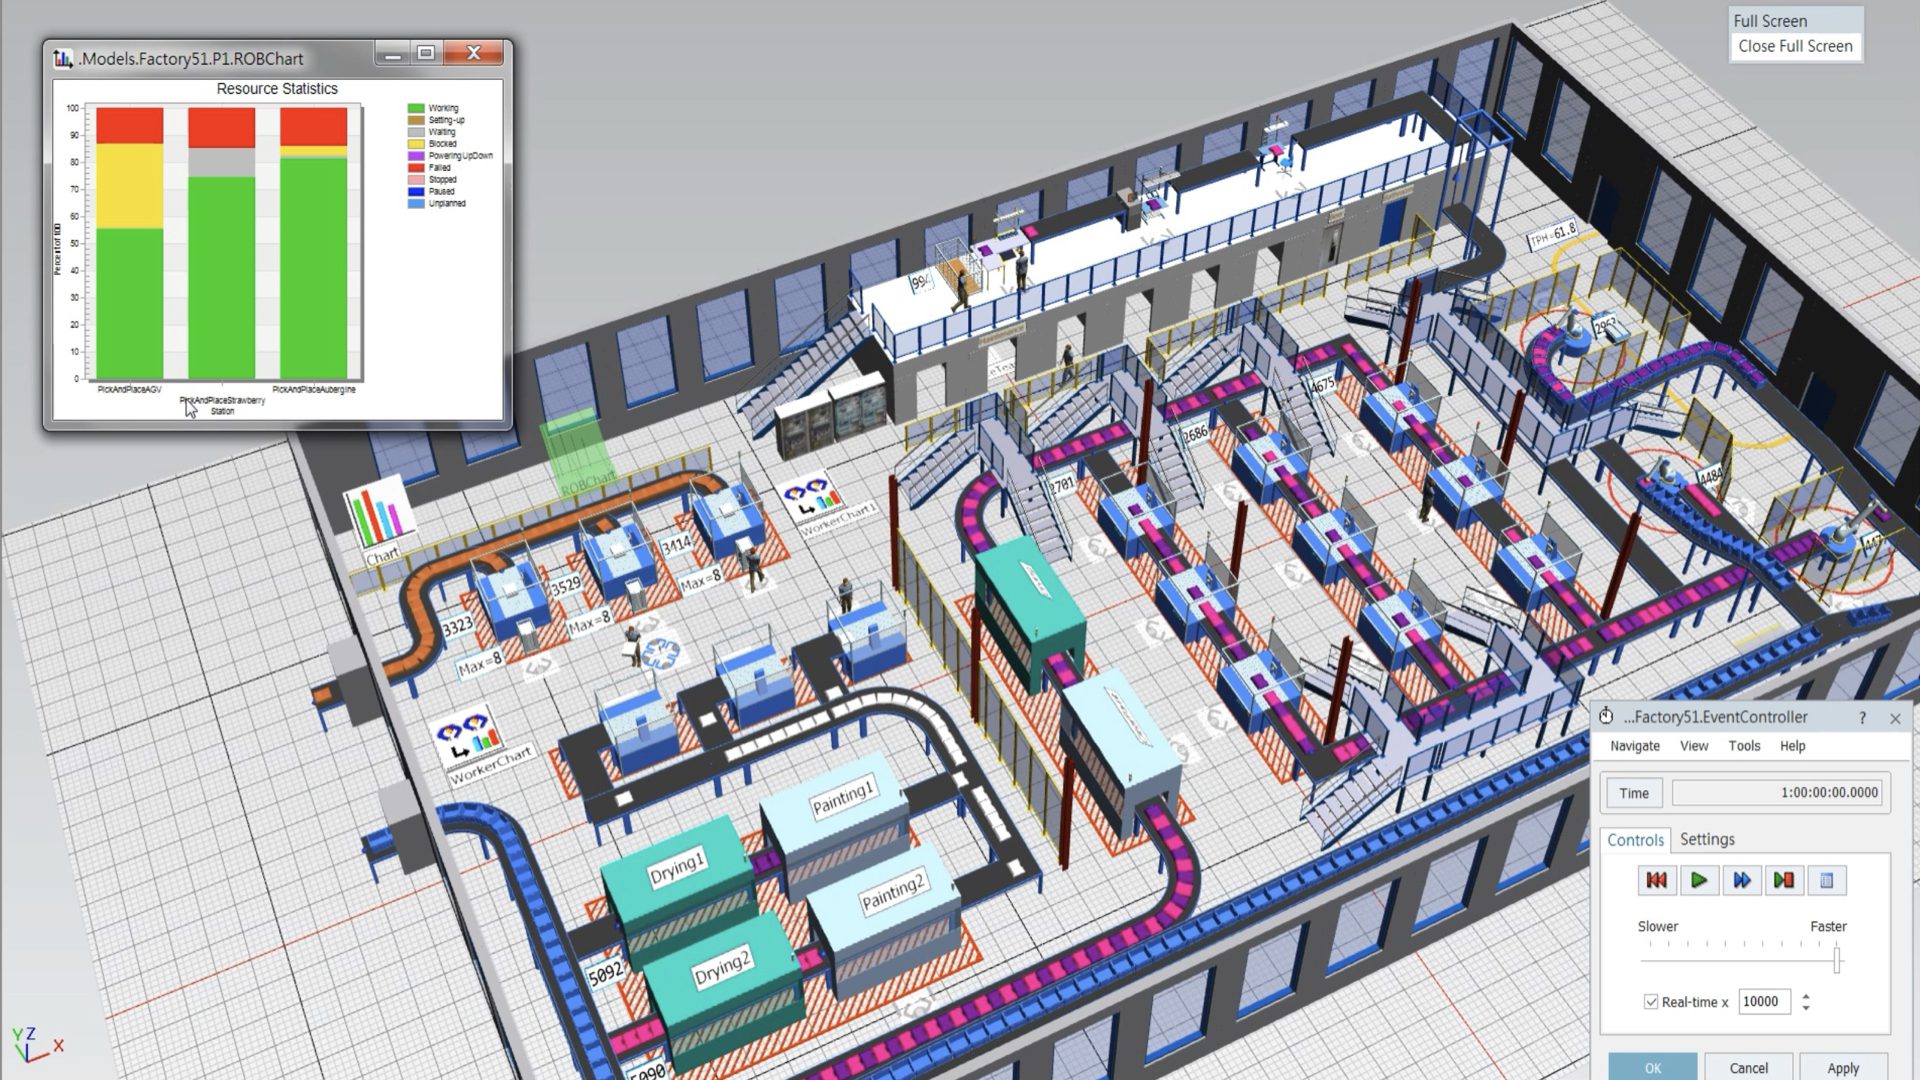
Task: Switch to the Settings tab
Action: click(1706, 839)
